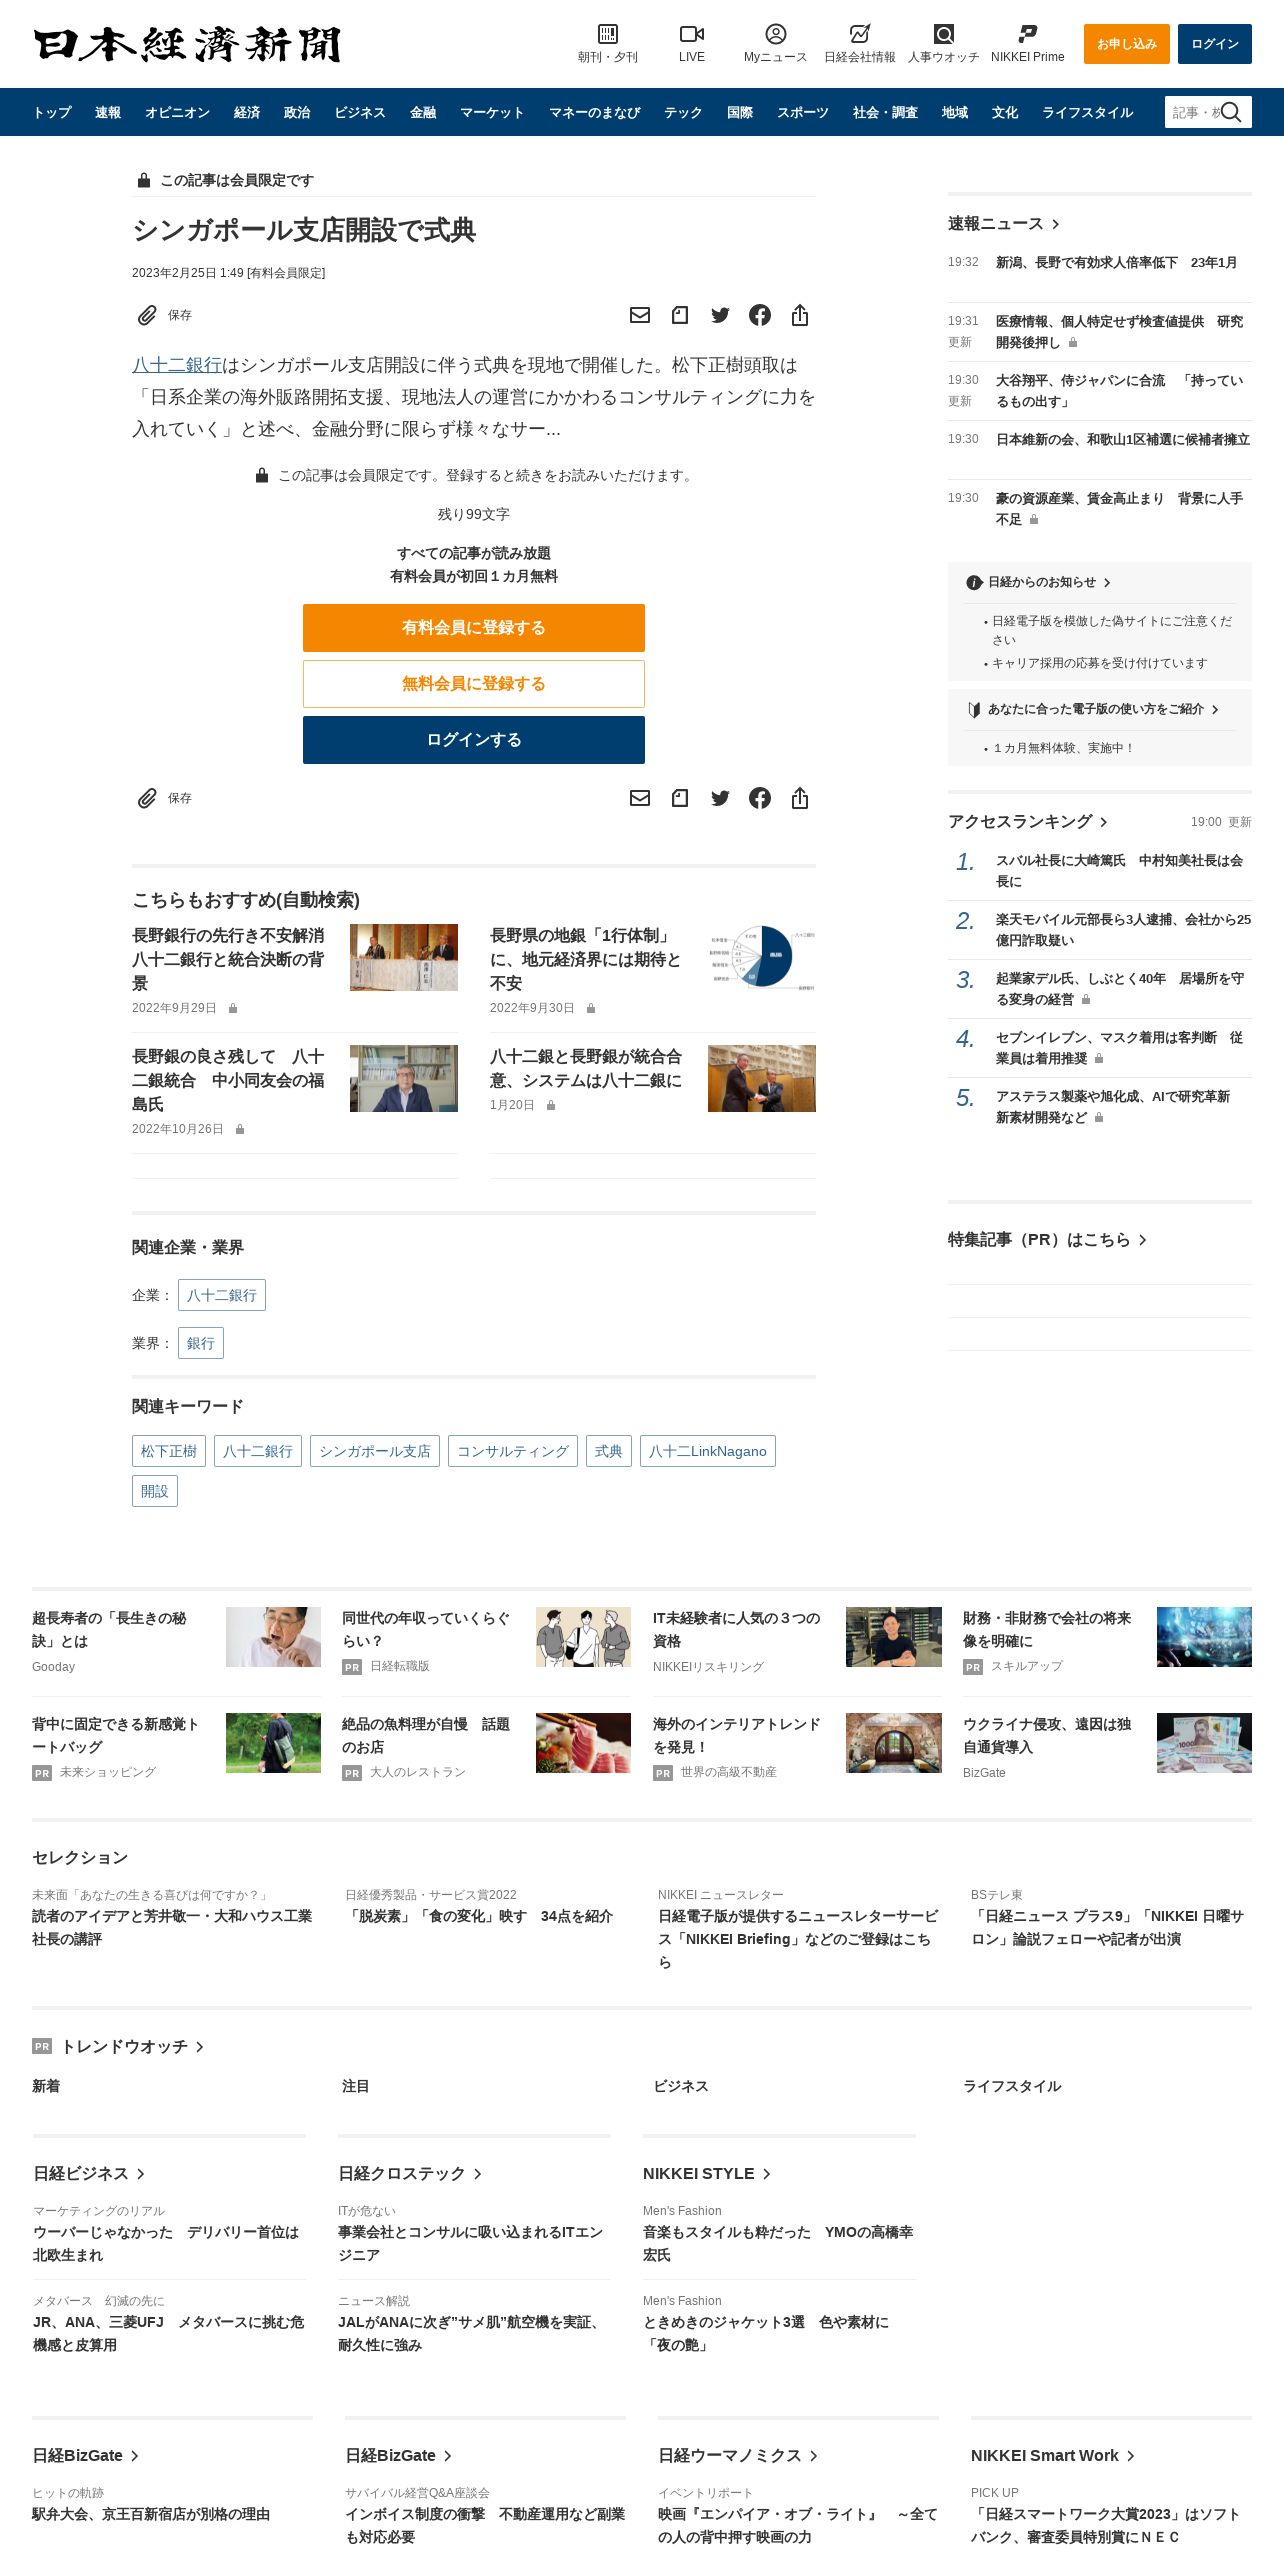Open thumbnail for 超長寿者の「長生きの秘訣」
Image resolution: width=1284 pixels, height=2568 pixels.
[273, 1637]
